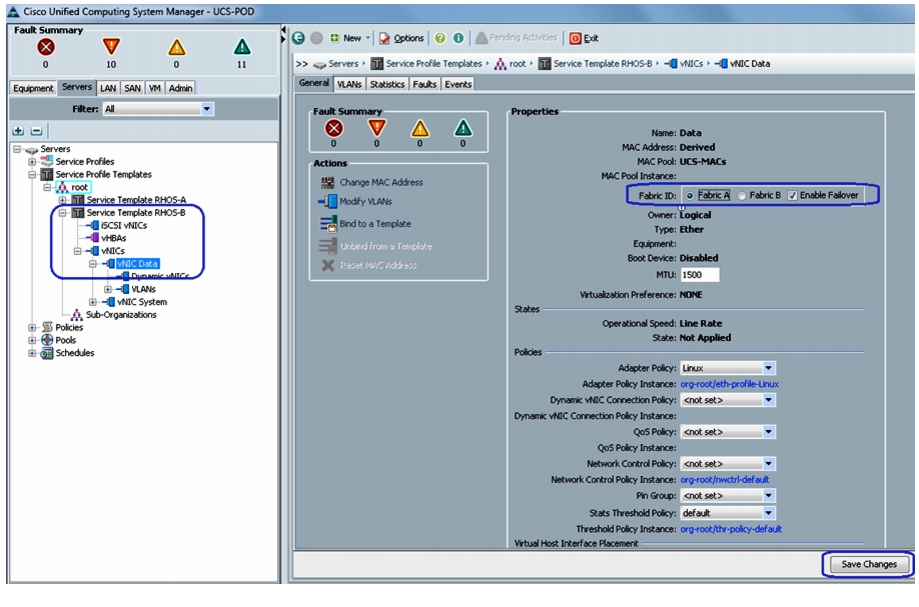Click the warning fault icon in right Fault Summary

[x=463, y=128]
